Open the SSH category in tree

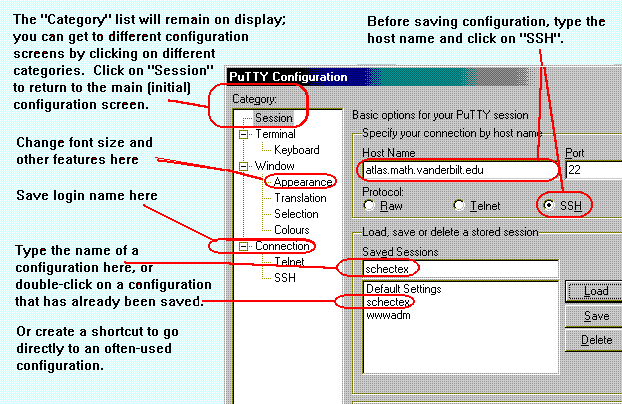click(x=285, y=278)
